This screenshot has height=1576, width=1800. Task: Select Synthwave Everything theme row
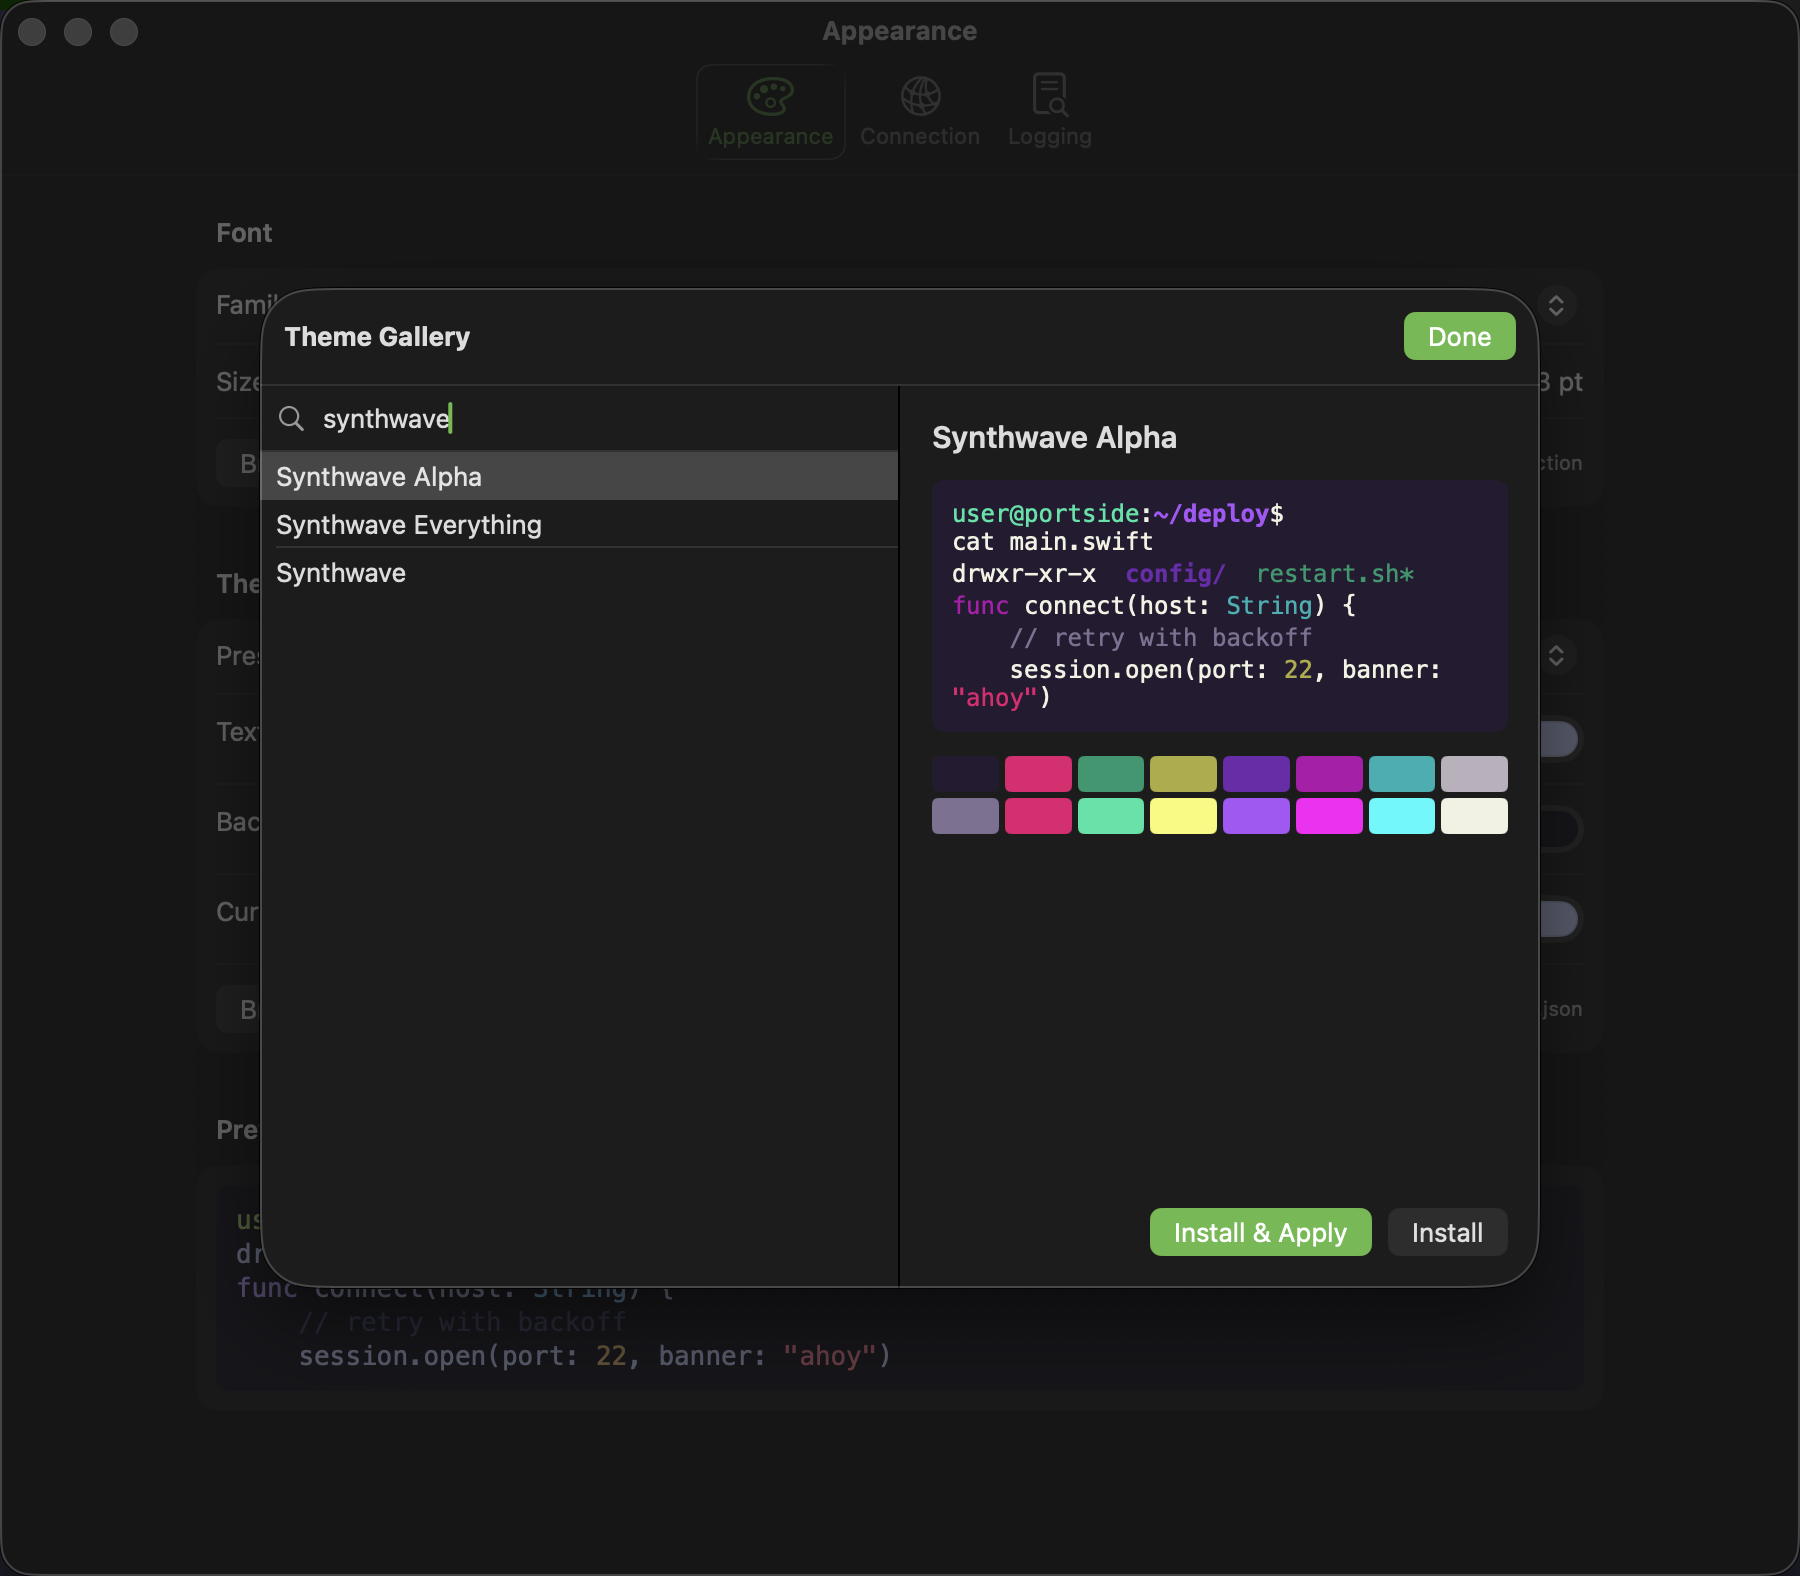[580, 524]
